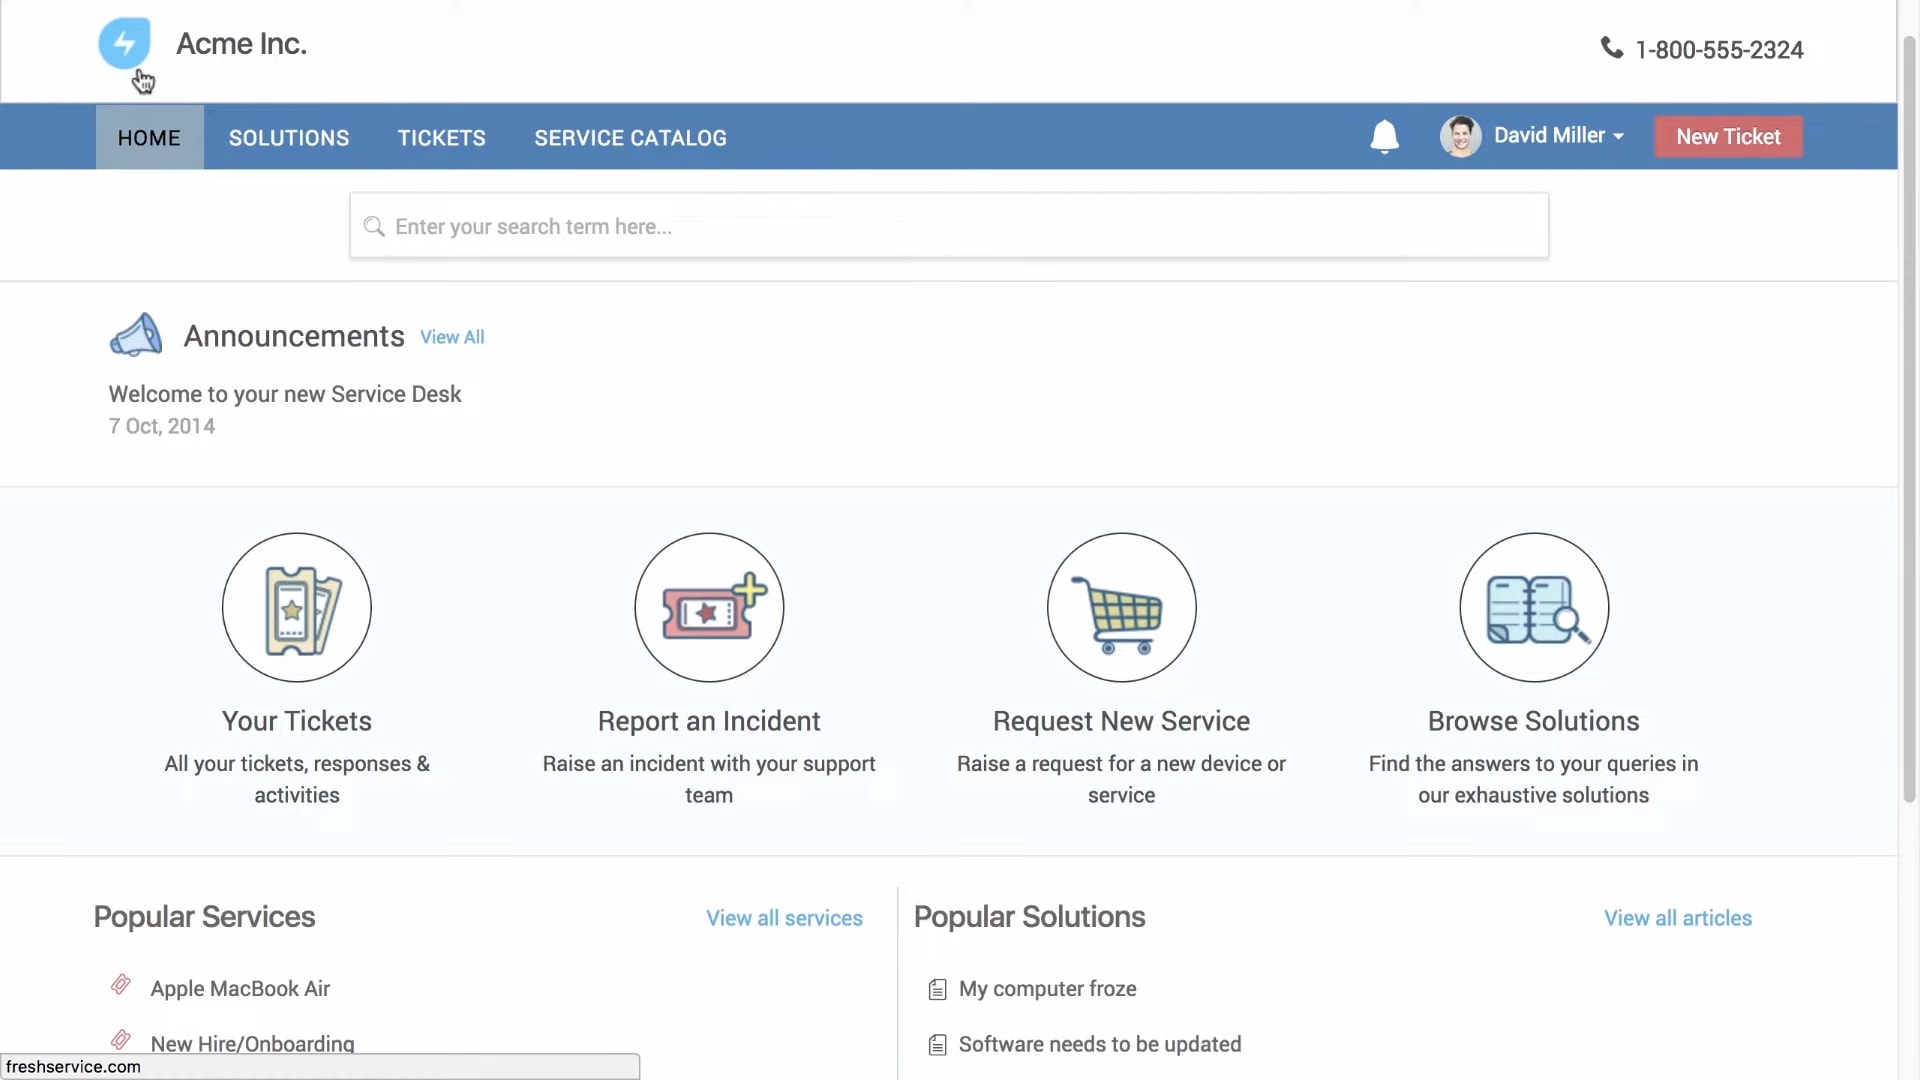
Task: Click the Acme Inc lightning logo
Action: coord(126,43)
